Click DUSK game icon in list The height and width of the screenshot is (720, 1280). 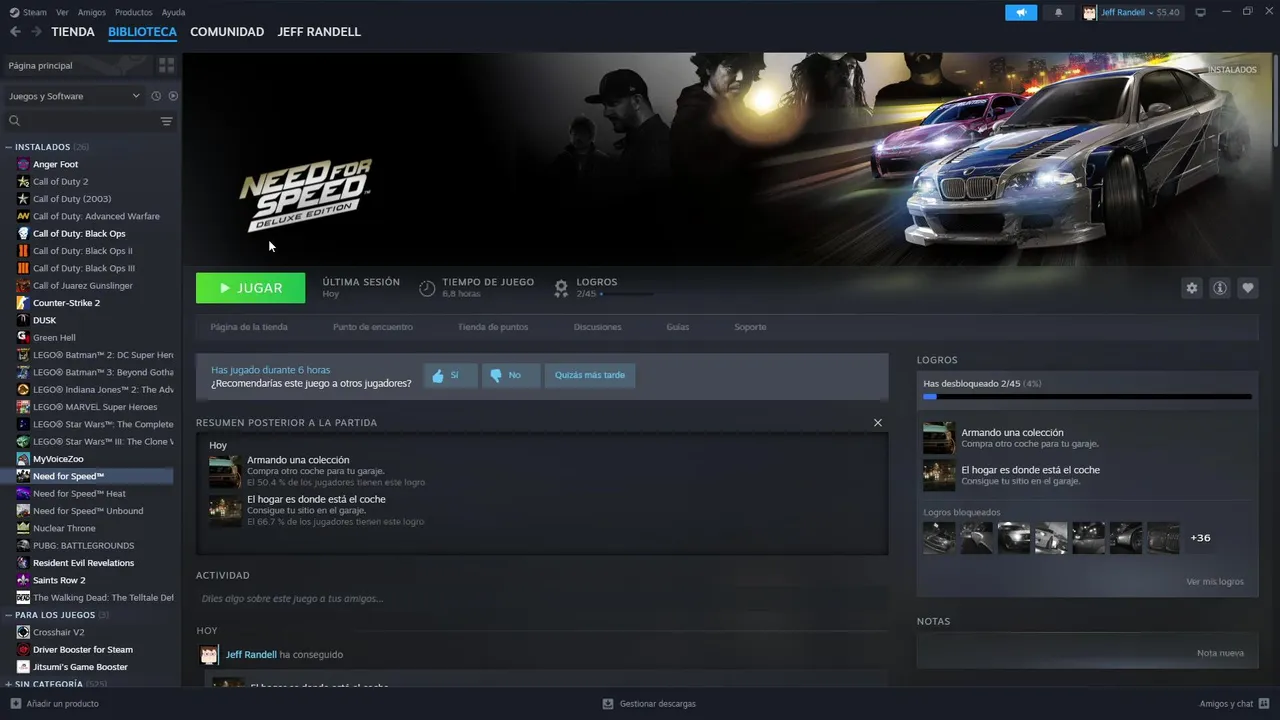pos(23,320)
